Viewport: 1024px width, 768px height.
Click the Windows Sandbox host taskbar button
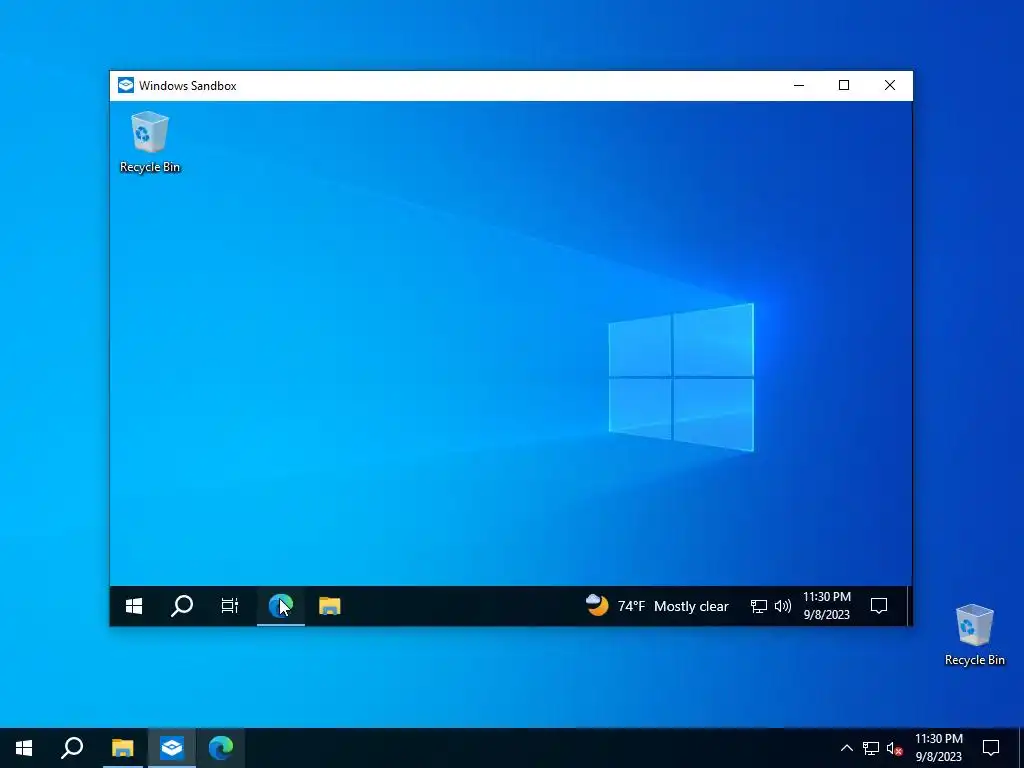[x=172, y=748]
